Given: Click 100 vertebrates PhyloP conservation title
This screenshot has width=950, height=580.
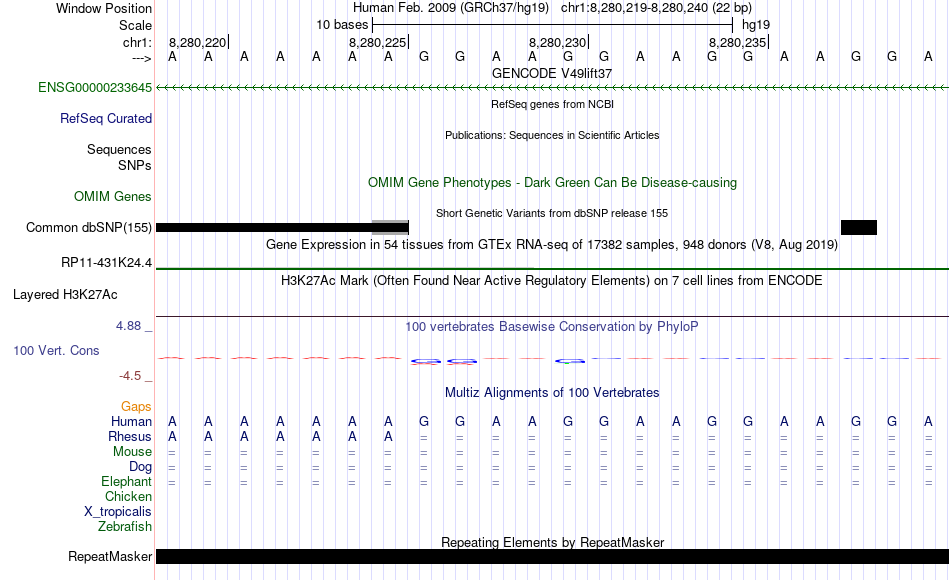Looking at the screenshot, I should coord(552,327).
